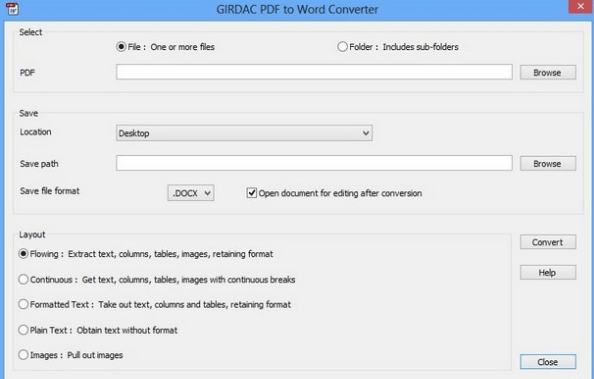The height and width of the screenshot is (379, 594).
Task: Click the Save path label
Action: 39,164
